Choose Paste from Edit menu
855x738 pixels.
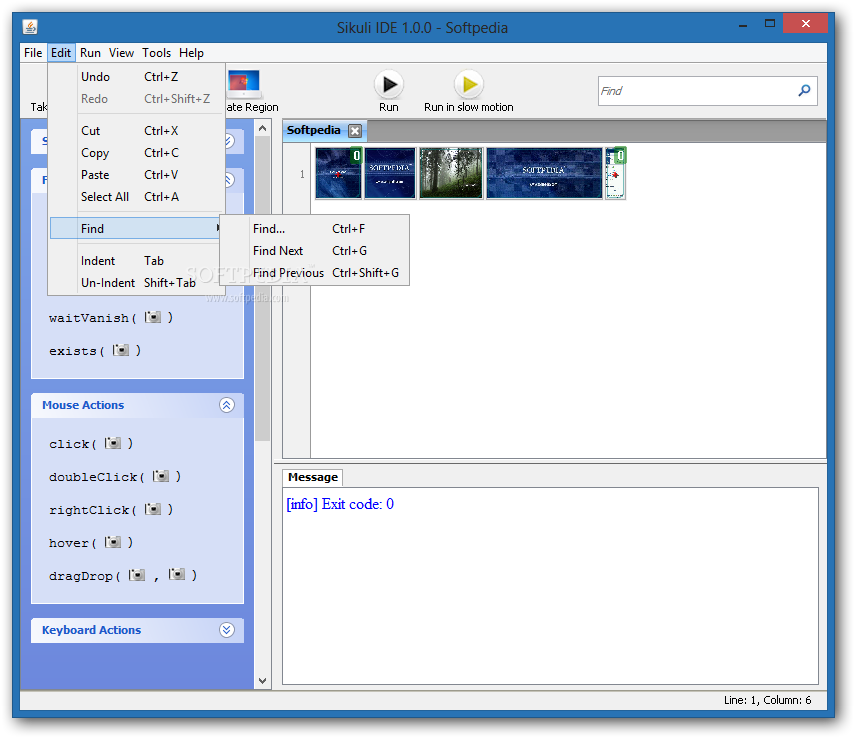tap(137, 175)
